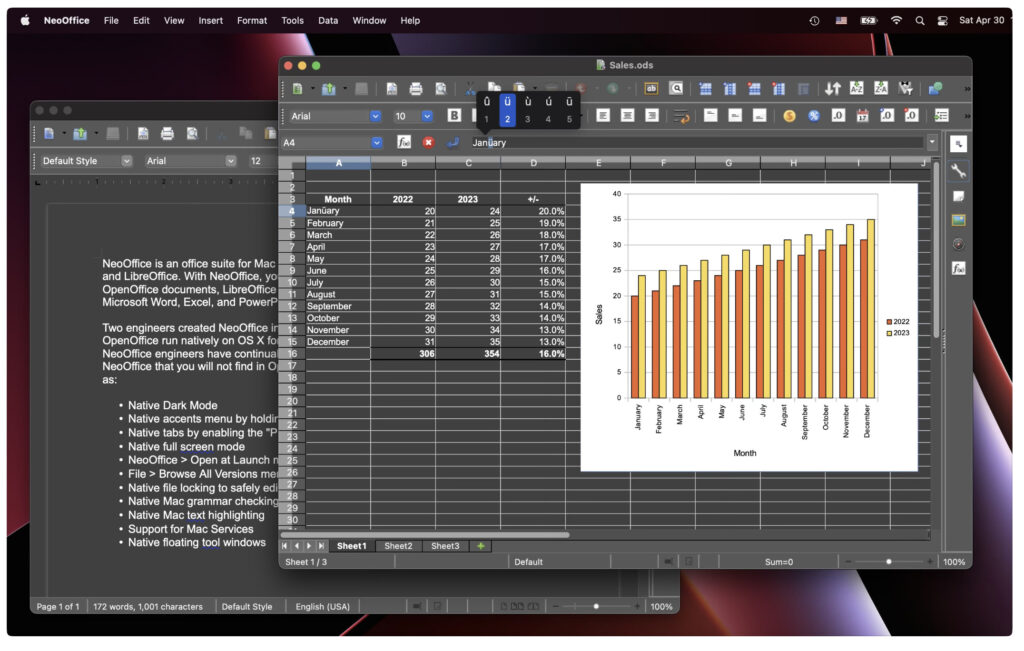Open the Format menu in menu bar
This screenshot has width=1024, height=651.
click(252, 20)
